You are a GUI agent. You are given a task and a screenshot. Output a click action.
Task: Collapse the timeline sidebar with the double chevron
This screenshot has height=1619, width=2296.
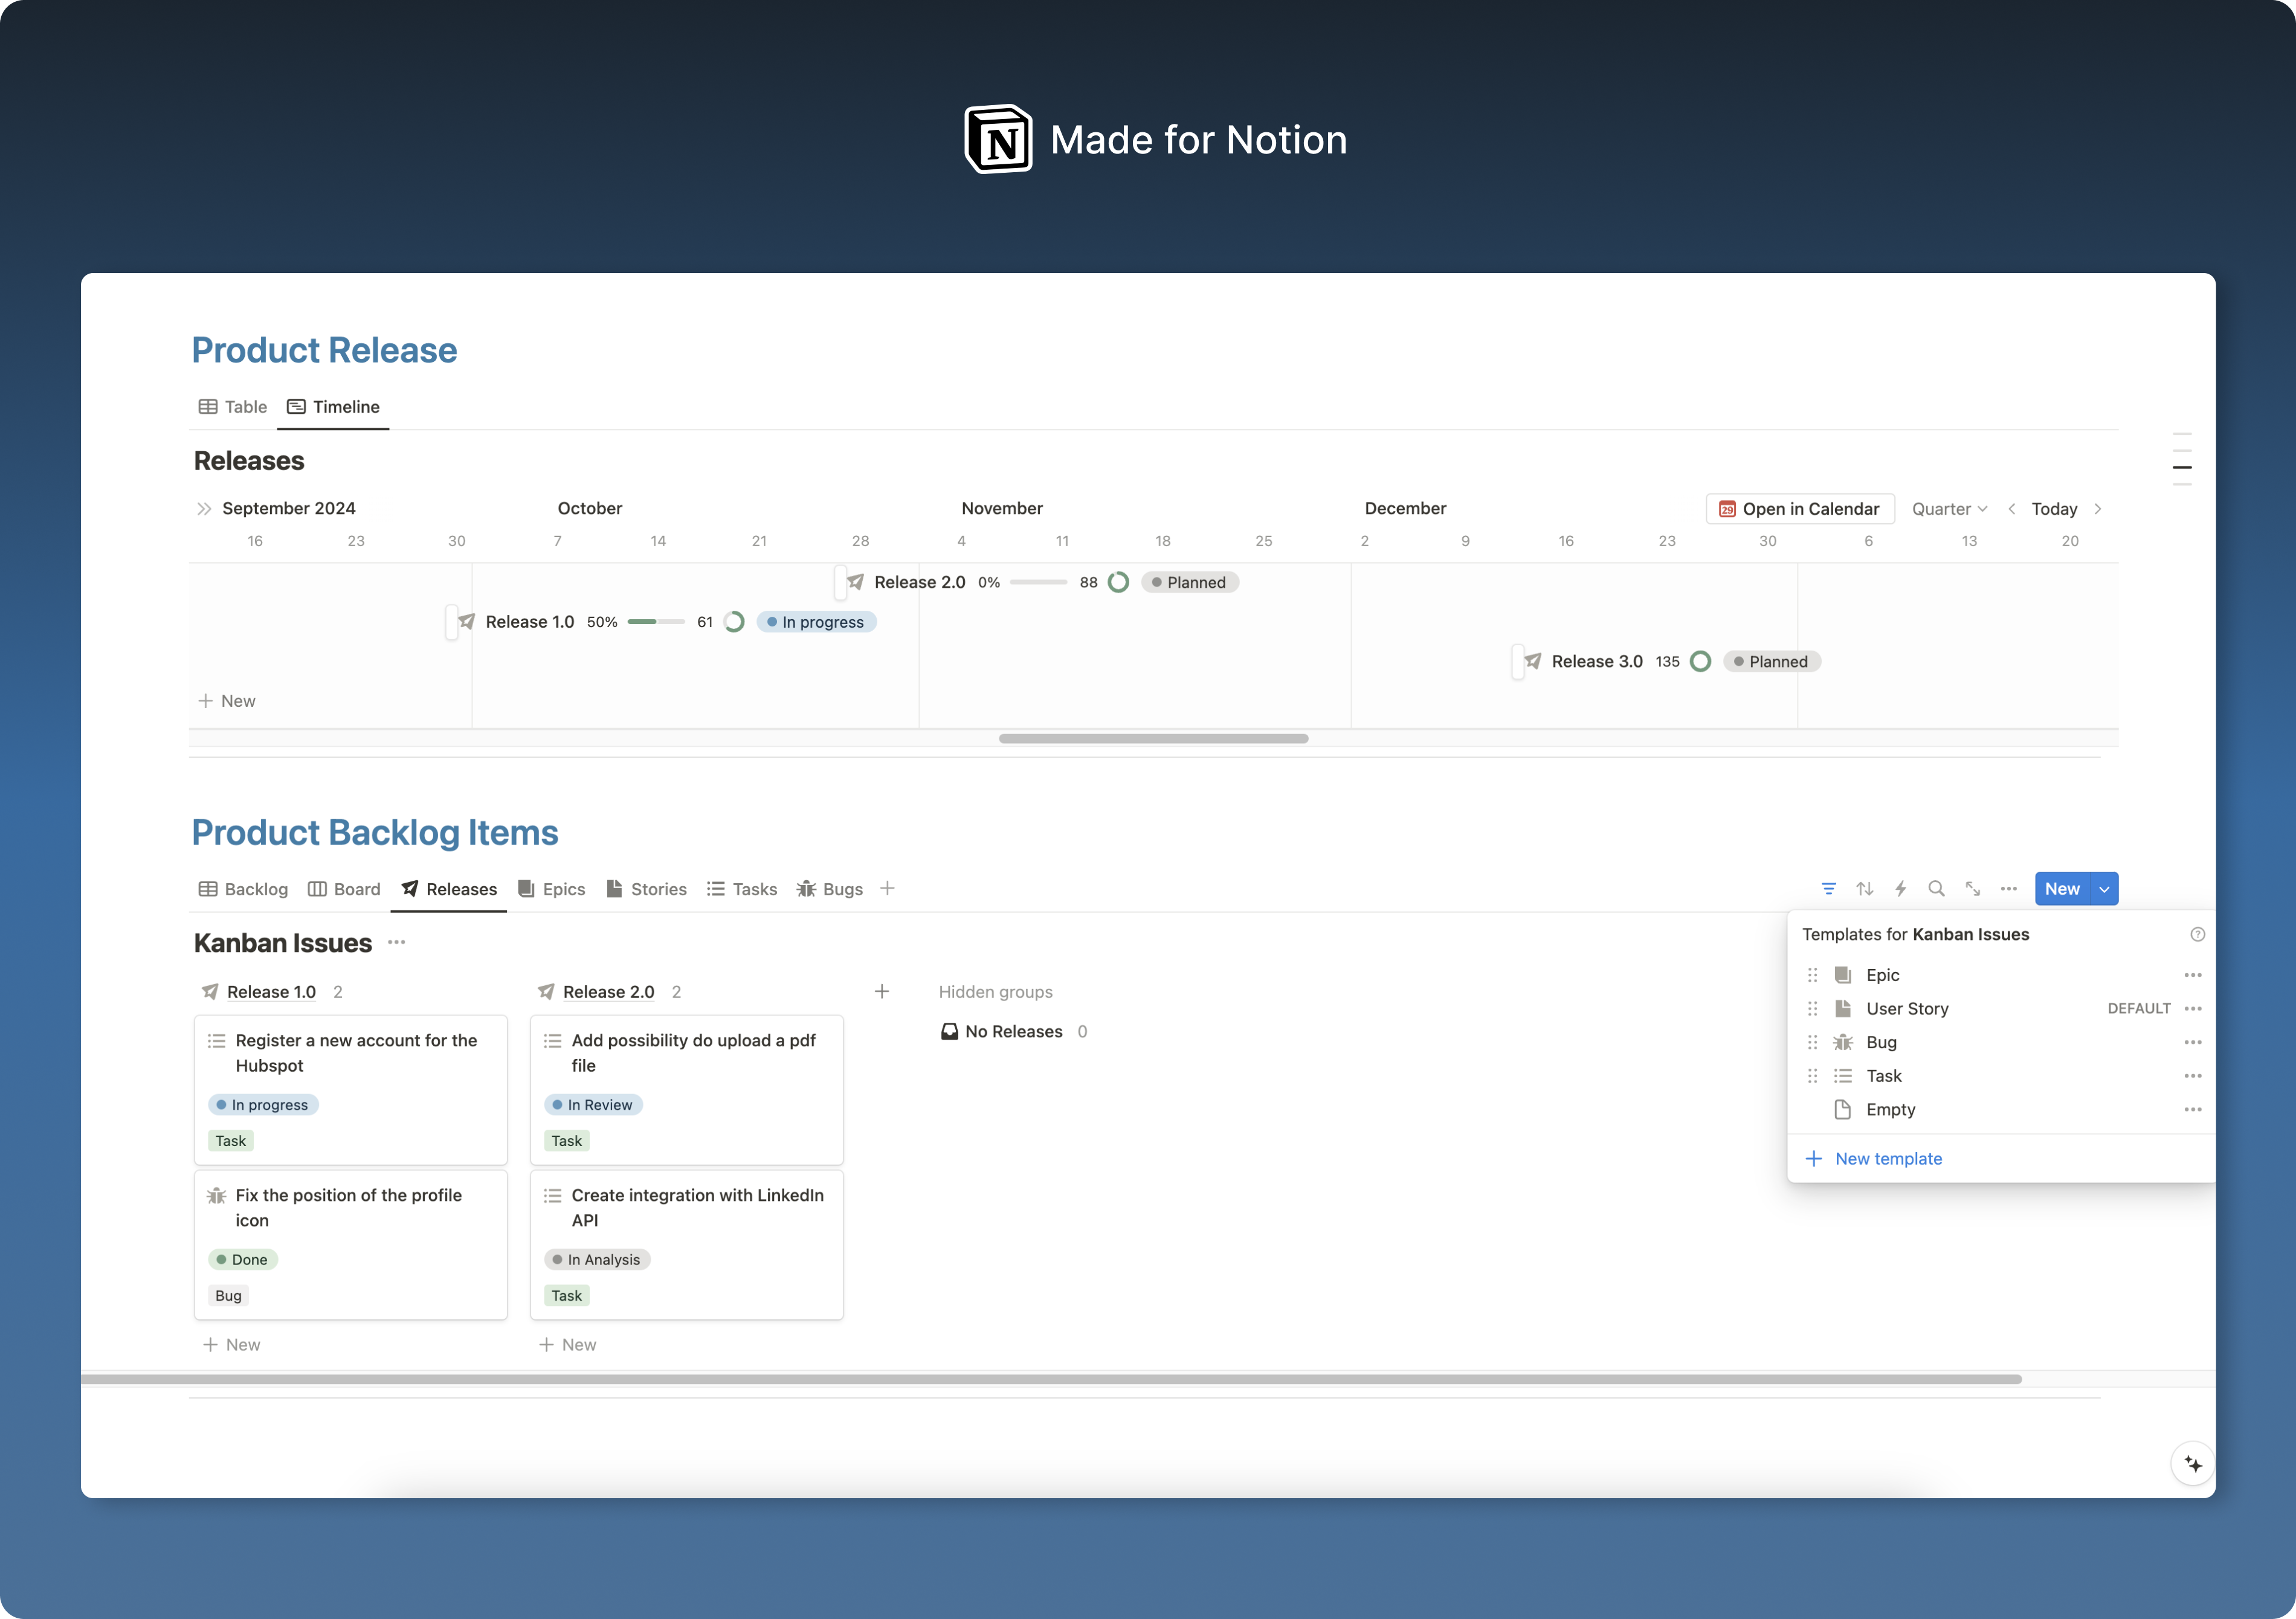click(204, 508)
